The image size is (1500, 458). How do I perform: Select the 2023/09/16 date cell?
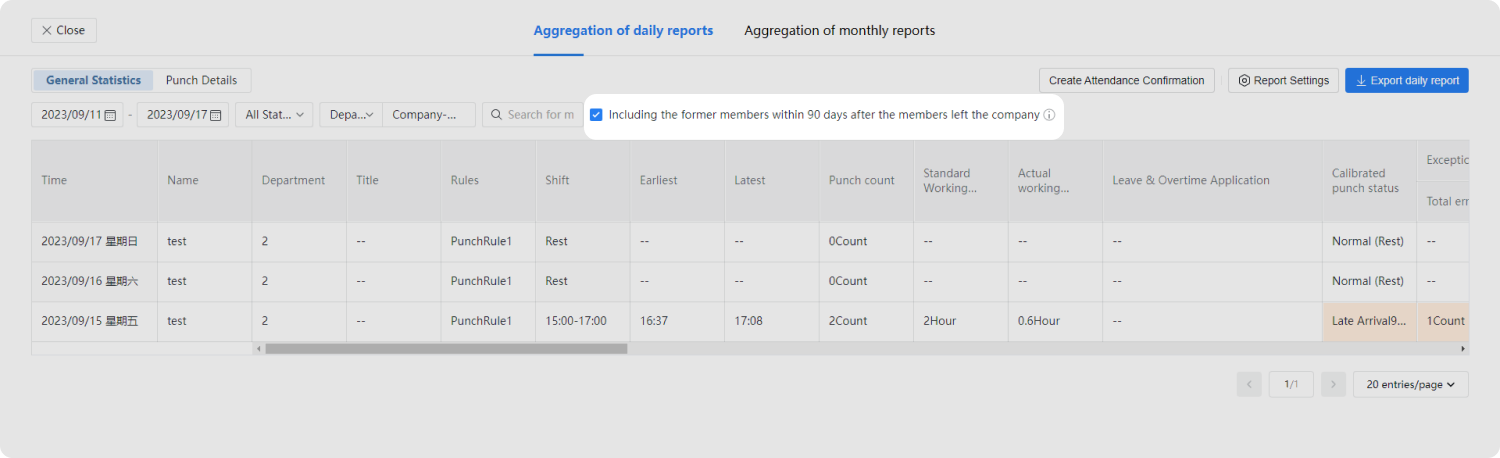tap(94, 282)
